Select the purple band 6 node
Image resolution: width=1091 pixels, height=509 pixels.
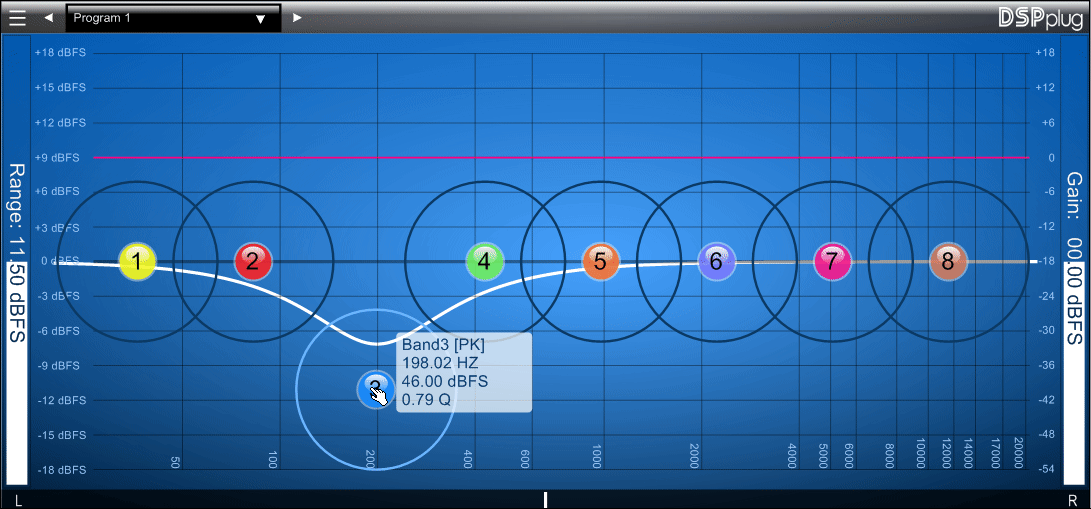point(716,262)
